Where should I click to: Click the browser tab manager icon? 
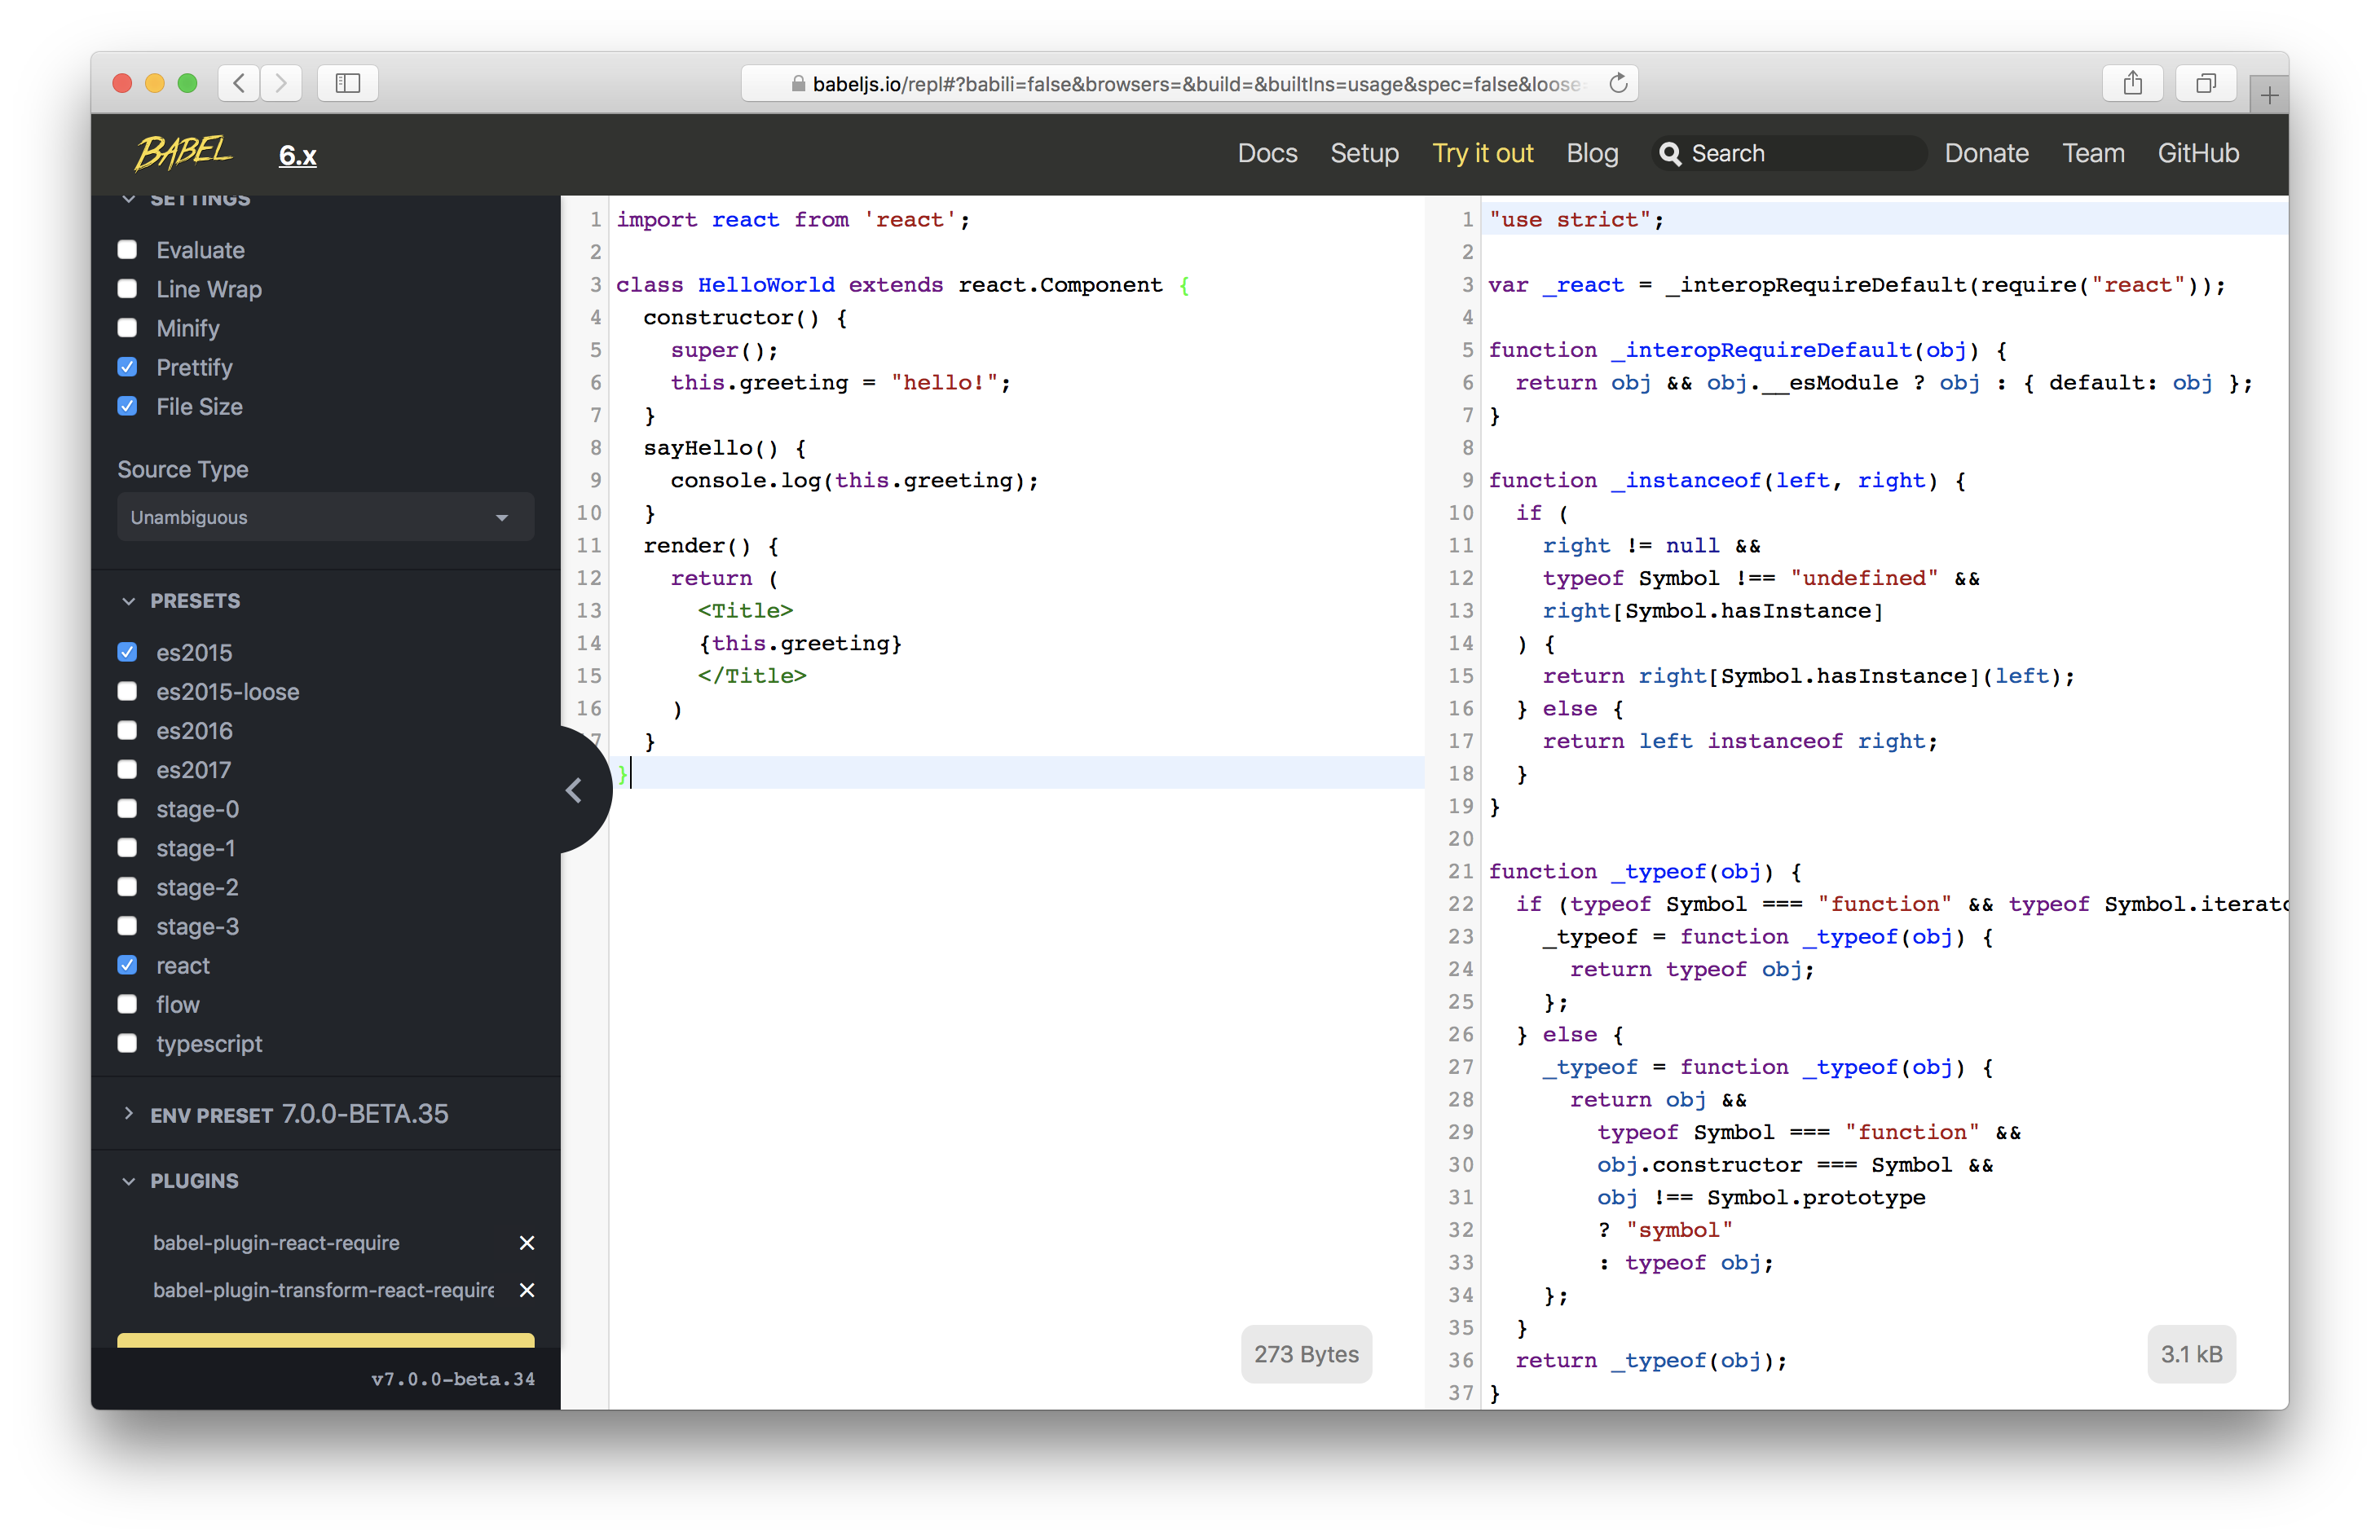[x=2203, y=81]
